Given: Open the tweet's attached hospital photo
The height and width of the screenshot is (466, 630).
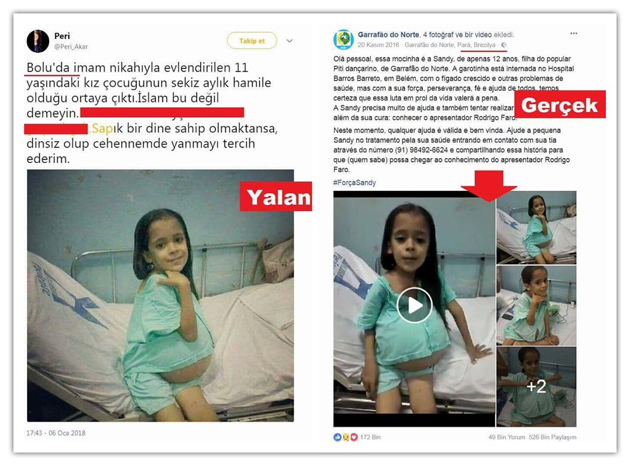Looking at the screenshot, I should [x=160, y=296].
